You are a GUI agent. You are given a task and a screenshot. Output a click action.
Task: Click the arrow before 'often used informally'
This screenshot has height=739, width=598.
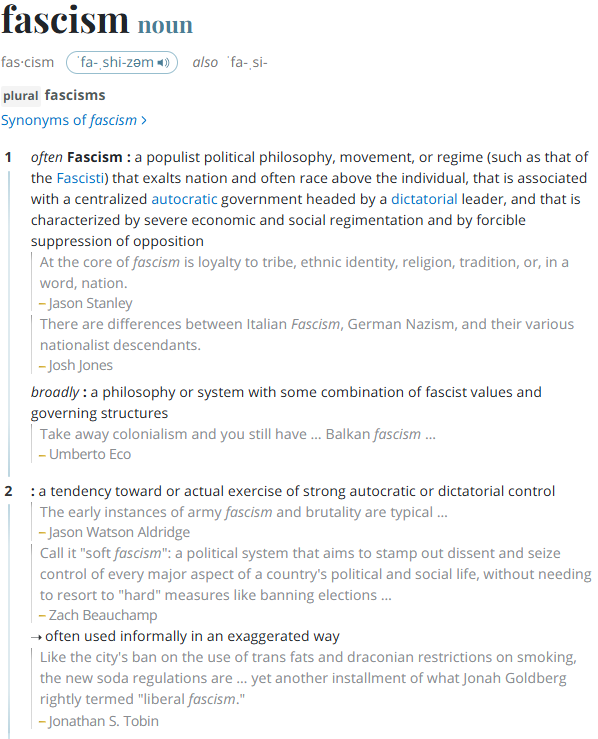tap(36, 637)
